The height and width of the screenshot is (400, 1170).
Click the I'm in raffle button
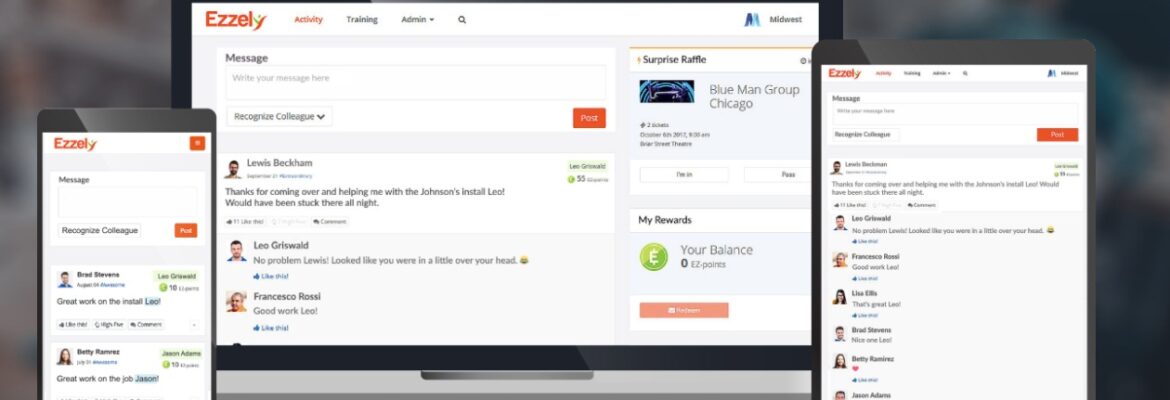coord(684,175)
